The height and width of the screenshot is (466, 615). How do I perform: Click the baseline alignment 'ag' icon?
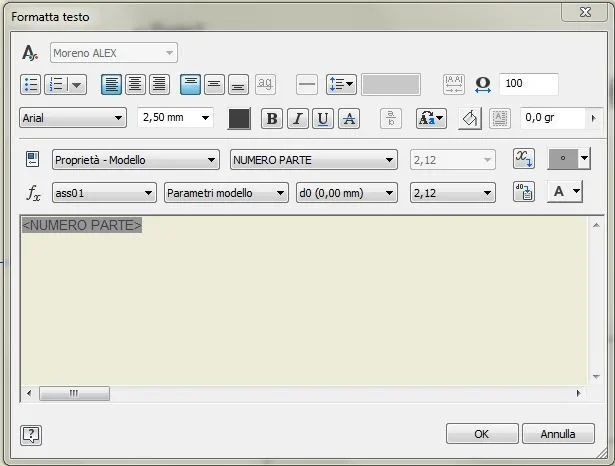tap(265, 84)
